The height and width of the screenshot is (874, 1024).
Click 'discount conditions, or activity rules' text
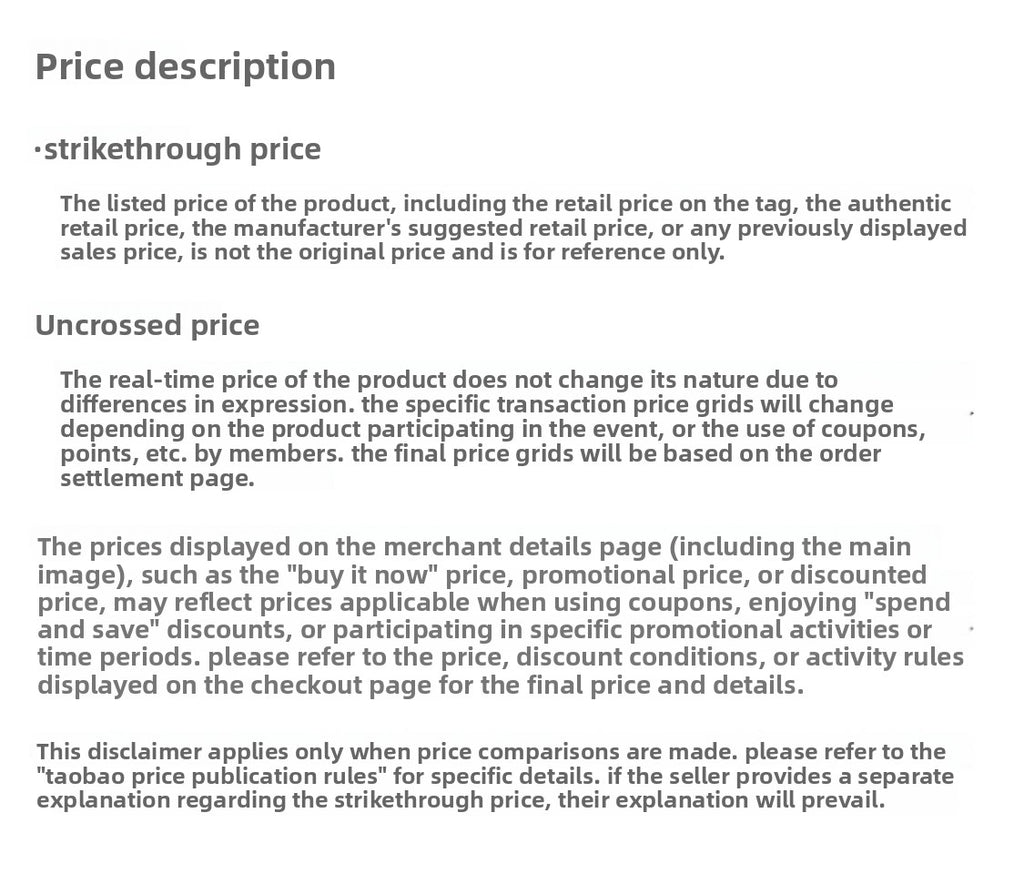740,657
